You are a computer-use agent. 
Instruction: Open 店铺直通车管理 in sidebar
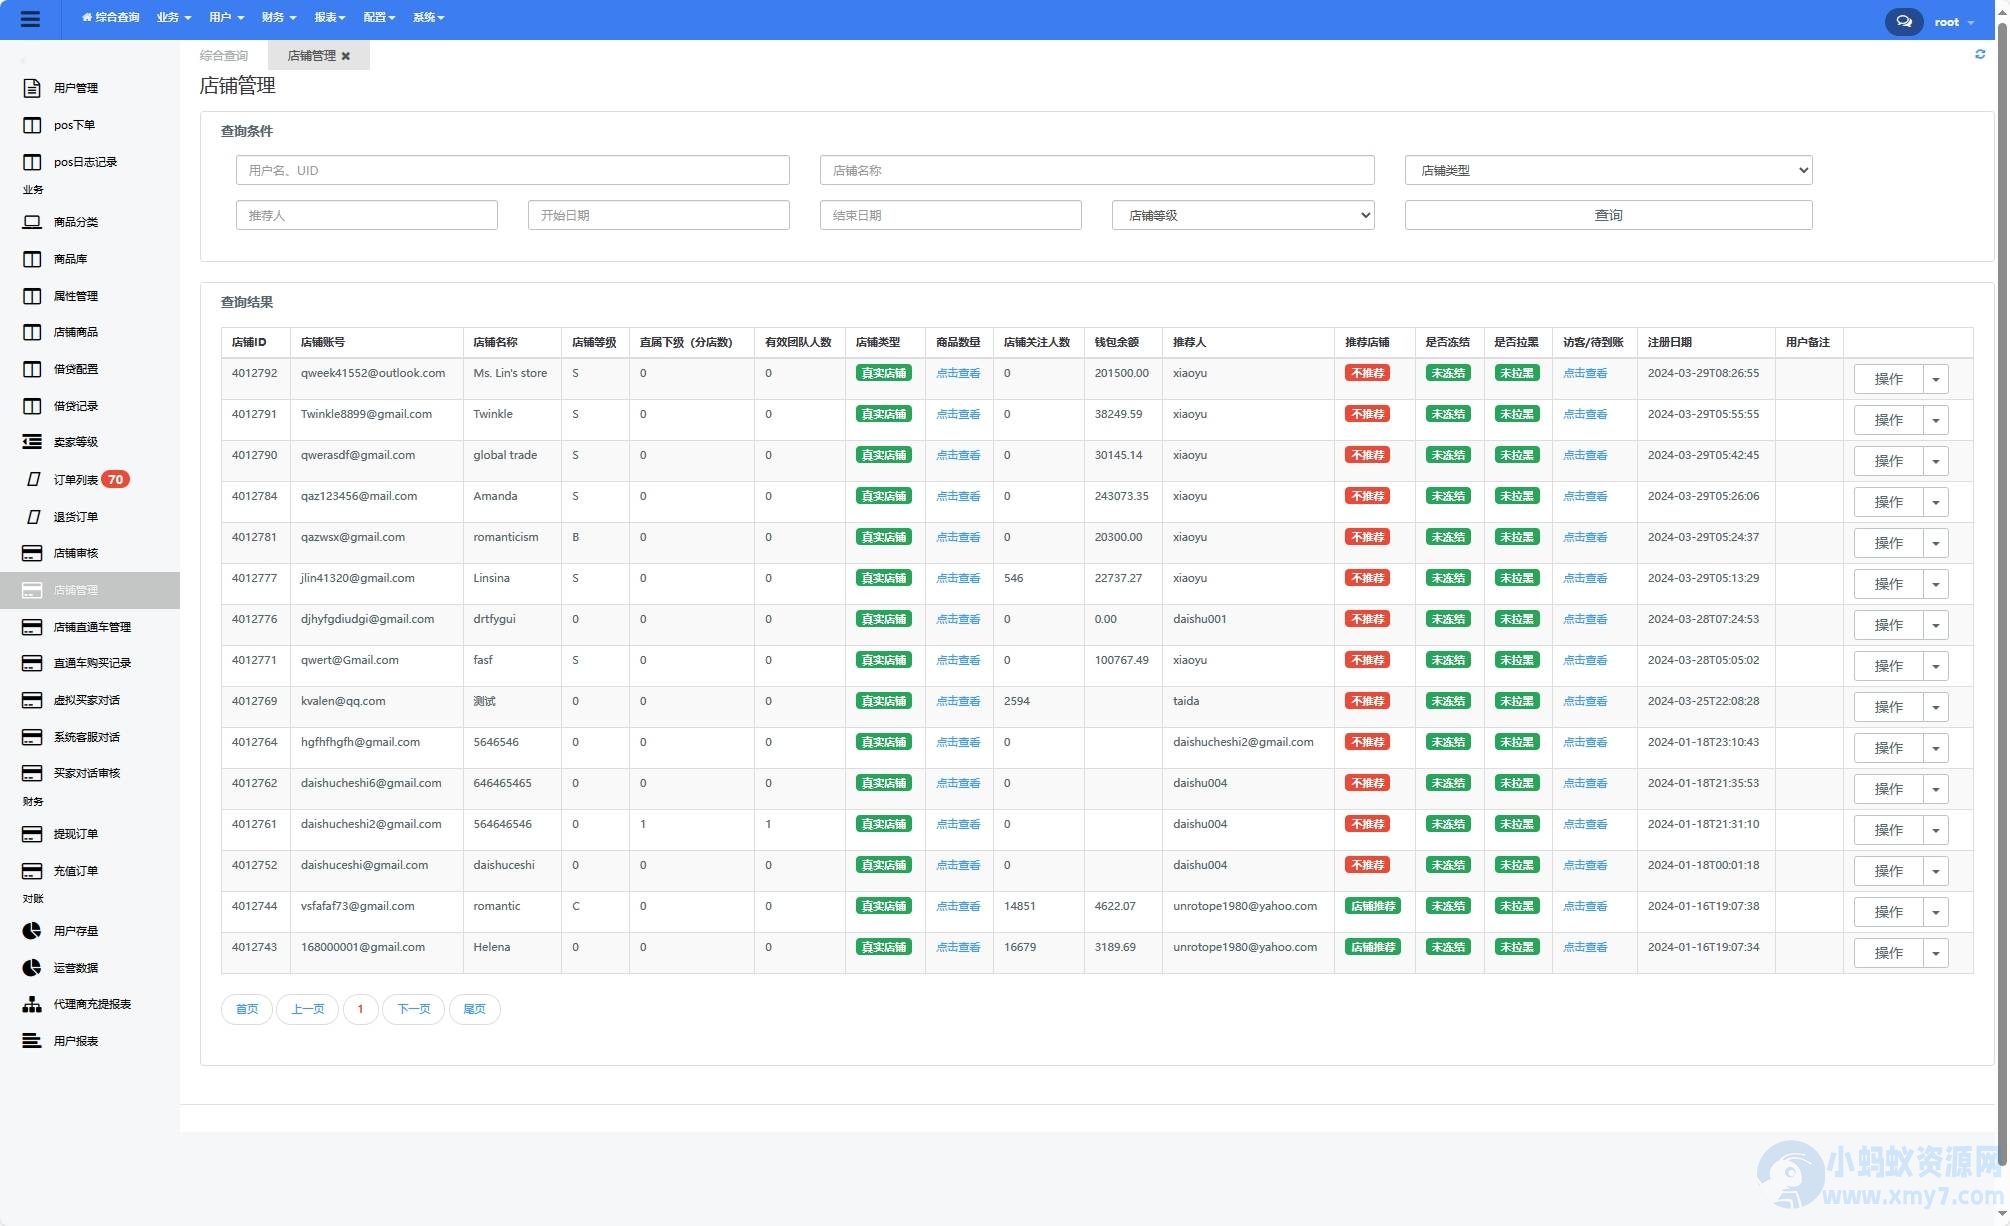tap(92, 627)
